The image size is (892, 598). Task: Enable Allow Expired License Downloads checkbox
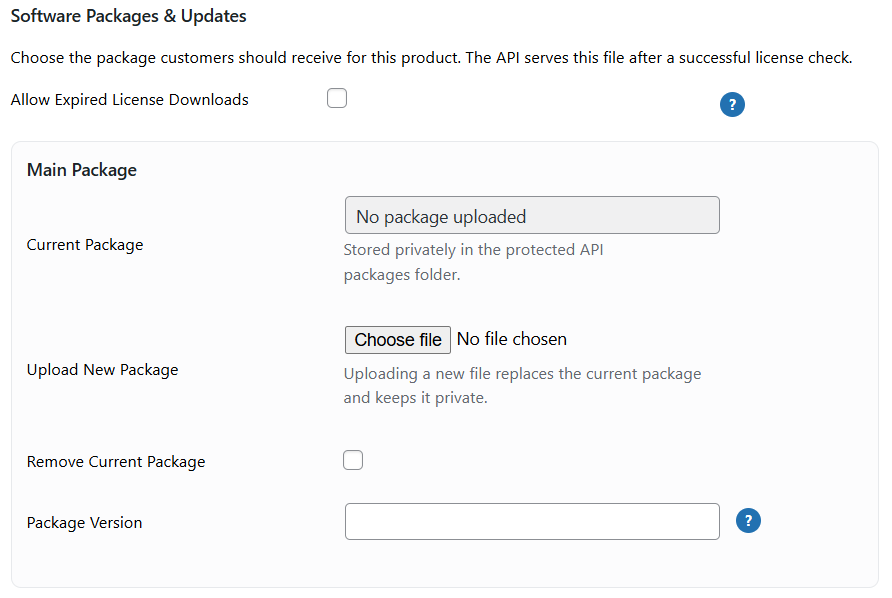(x=337, y=99)
